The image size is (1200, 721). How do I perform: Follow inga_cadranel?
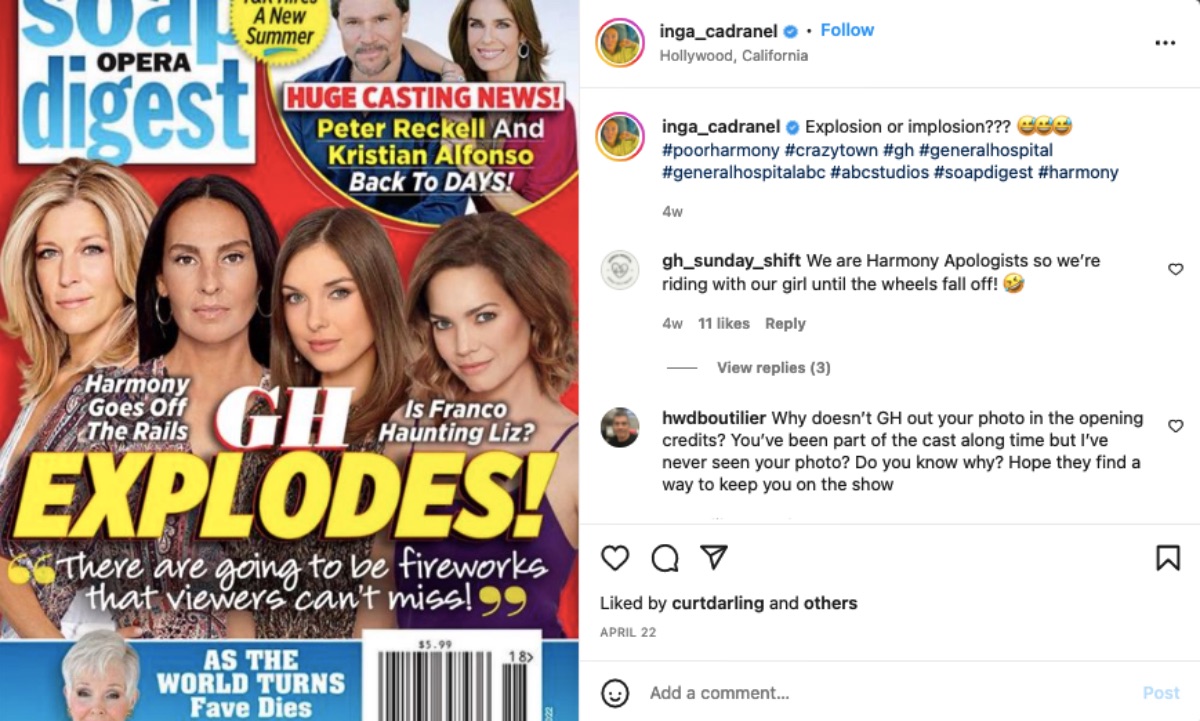click(x=847, y=30)
